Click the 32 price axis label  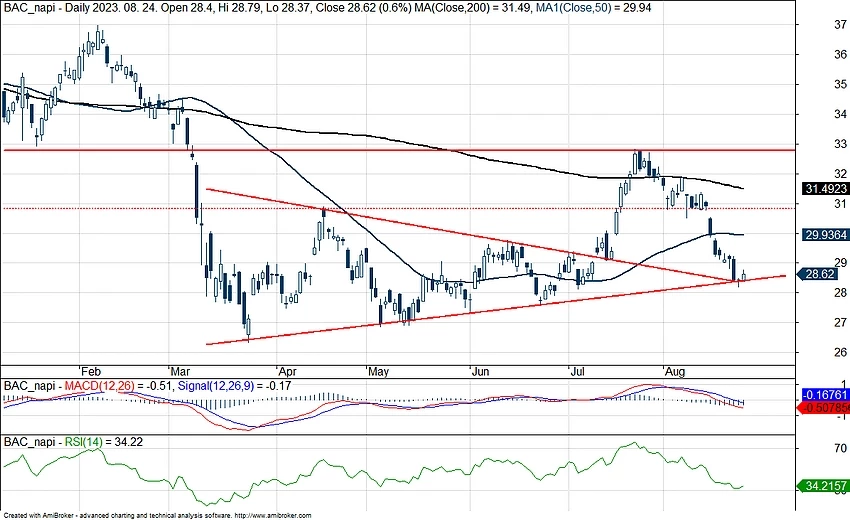[x=841, y=174]
